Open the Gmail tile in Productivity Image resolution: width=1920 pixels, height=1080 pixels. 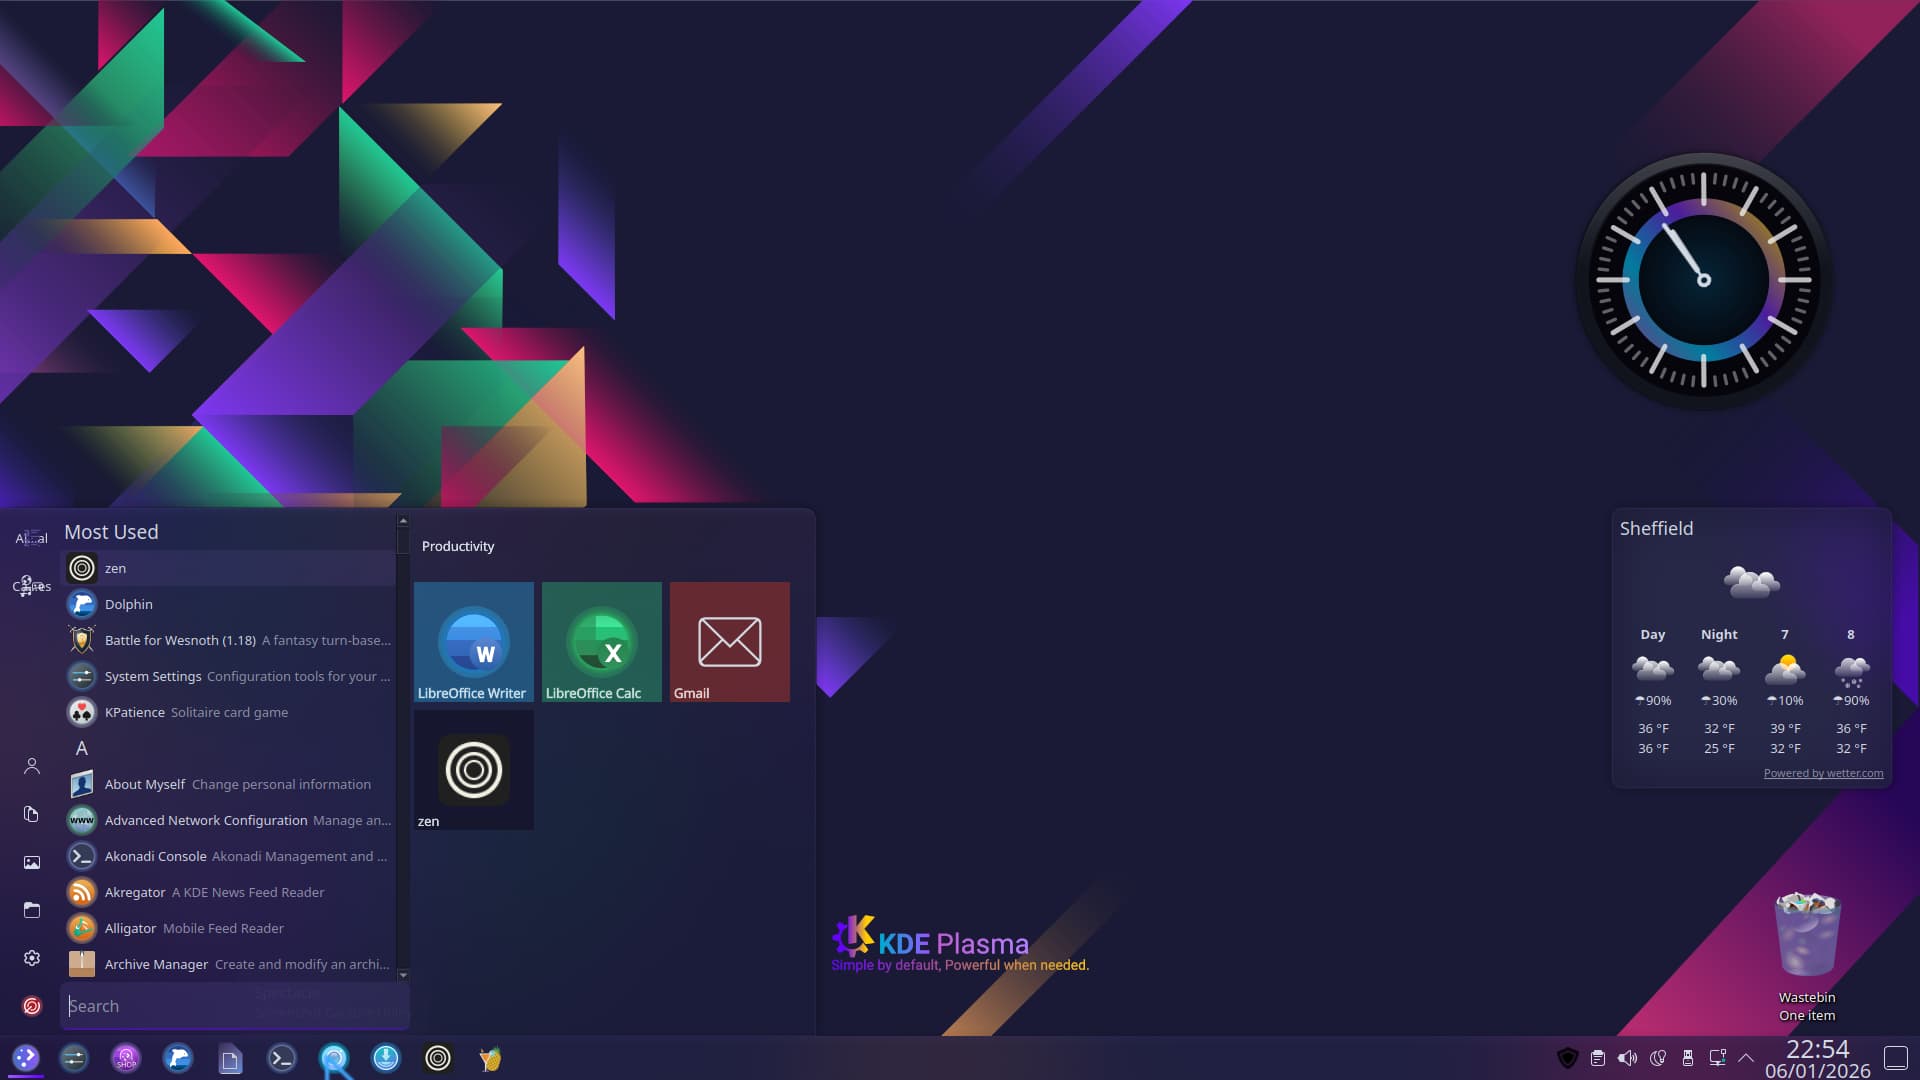click(729, 641)
